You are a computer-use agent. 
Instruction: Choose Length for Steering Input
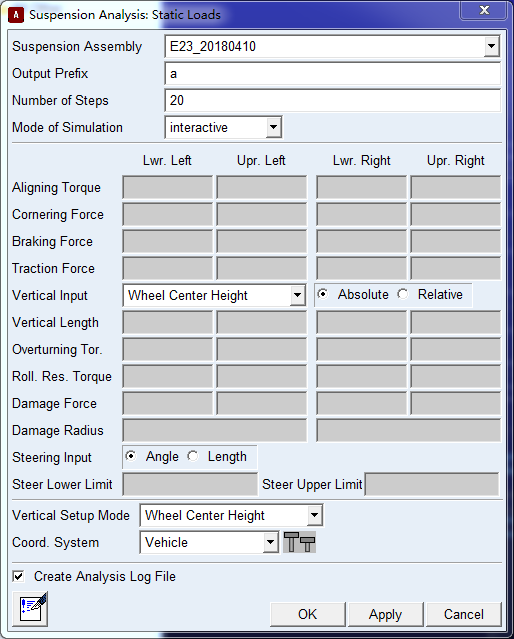193,456
